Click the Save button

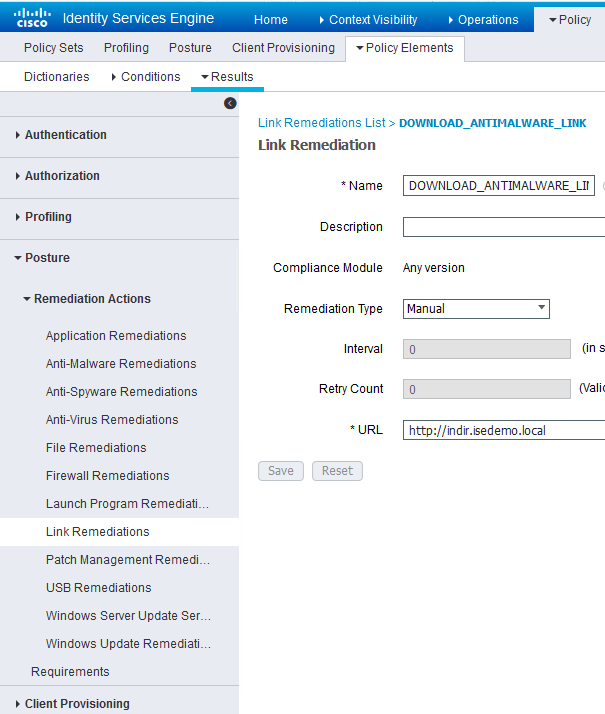click(x=281, y=471)
